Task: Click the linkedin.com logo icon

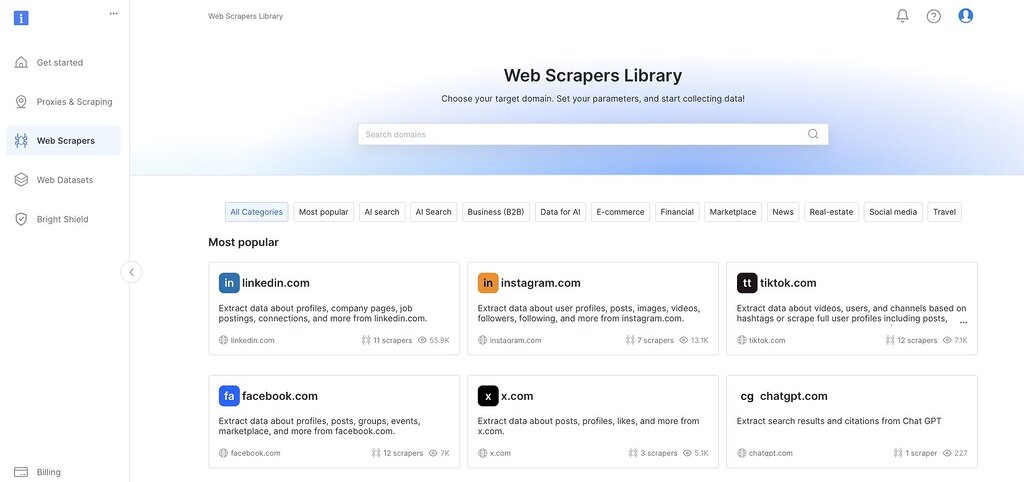Action: [x=229, y=283]
